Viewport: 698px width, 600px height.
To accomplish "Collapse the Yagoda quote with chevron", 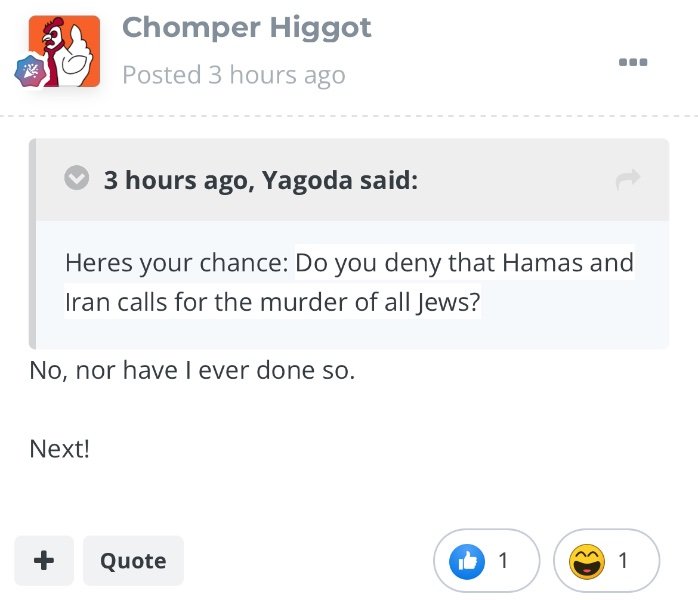I will pyautogui.click(x=76, y=180).
